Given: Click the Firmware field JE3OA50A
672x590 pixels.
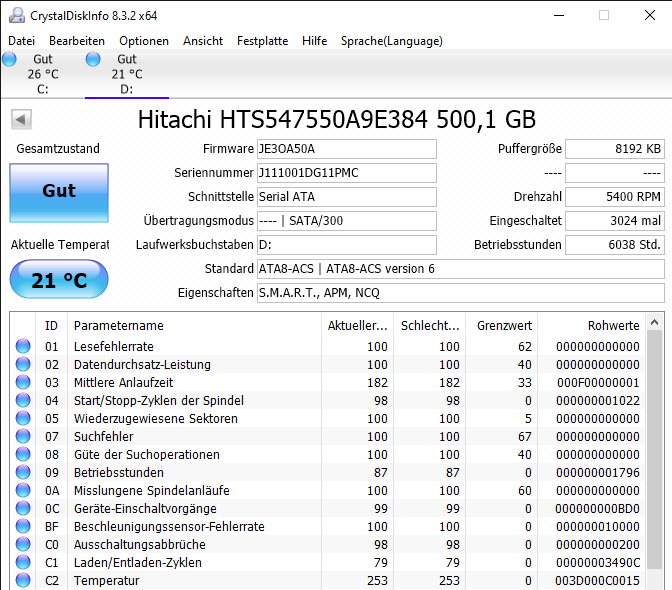Looking at the screenshot, I should point(347,149).
